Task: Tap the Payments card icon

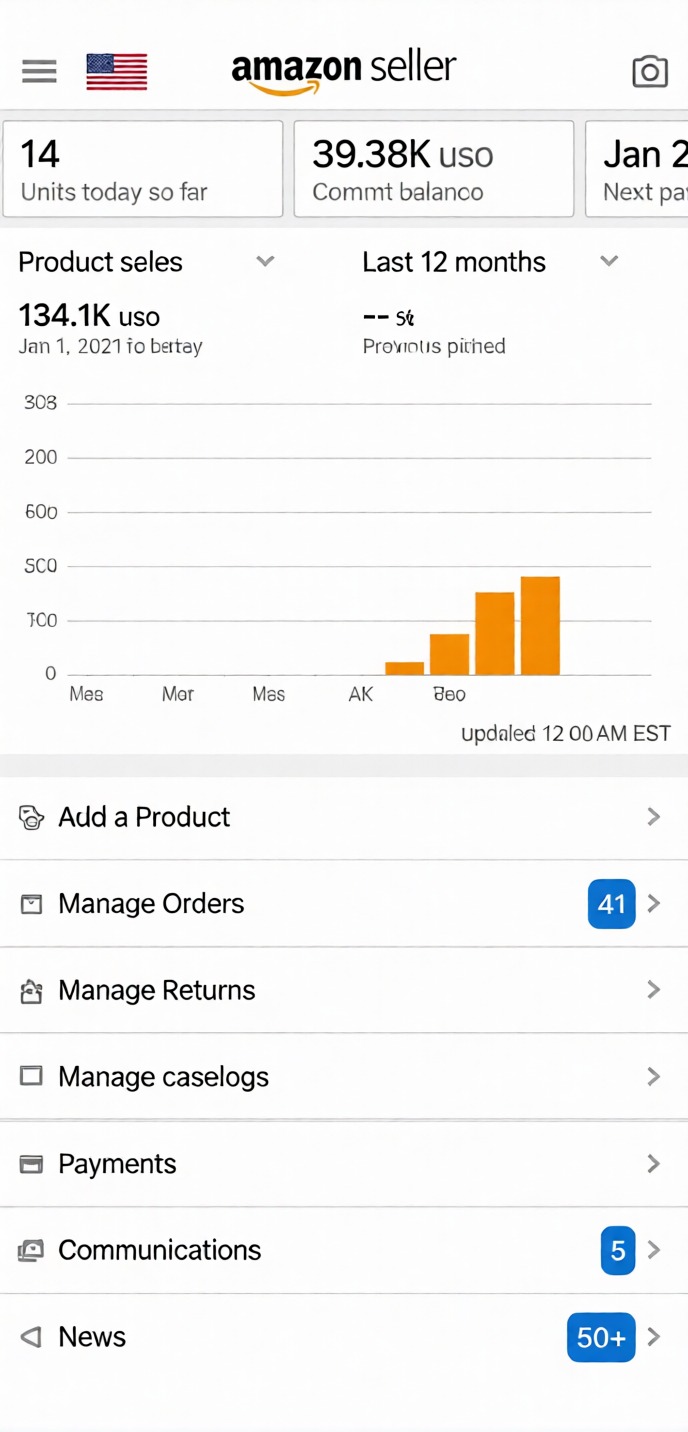Action: click(x=32, y=1164)
